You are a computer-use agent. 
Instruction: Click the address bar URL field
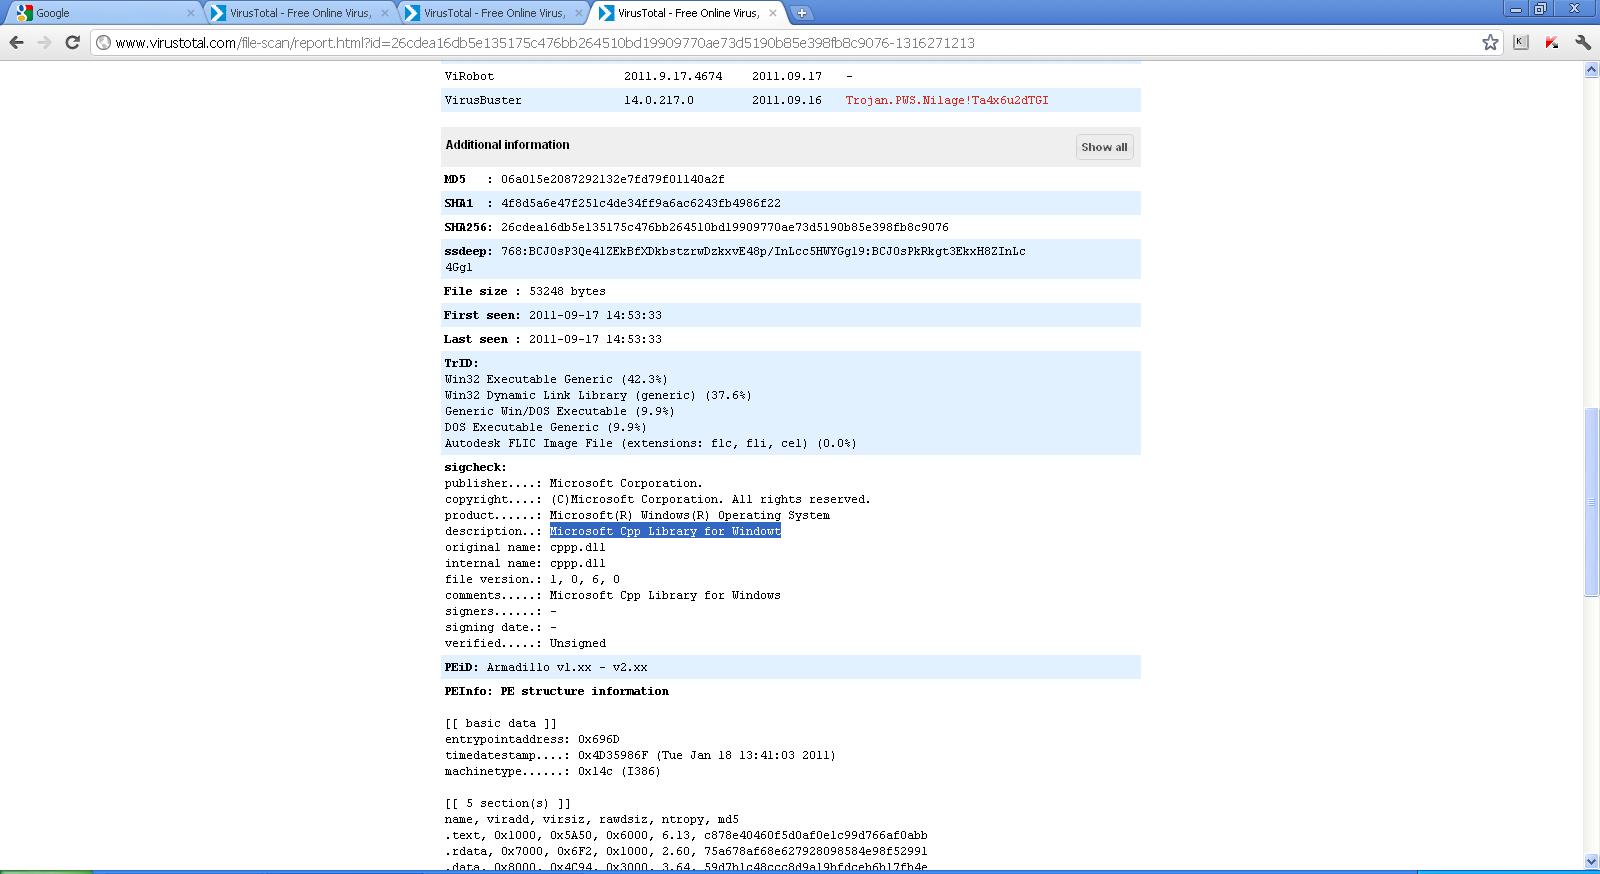(795, 43)
